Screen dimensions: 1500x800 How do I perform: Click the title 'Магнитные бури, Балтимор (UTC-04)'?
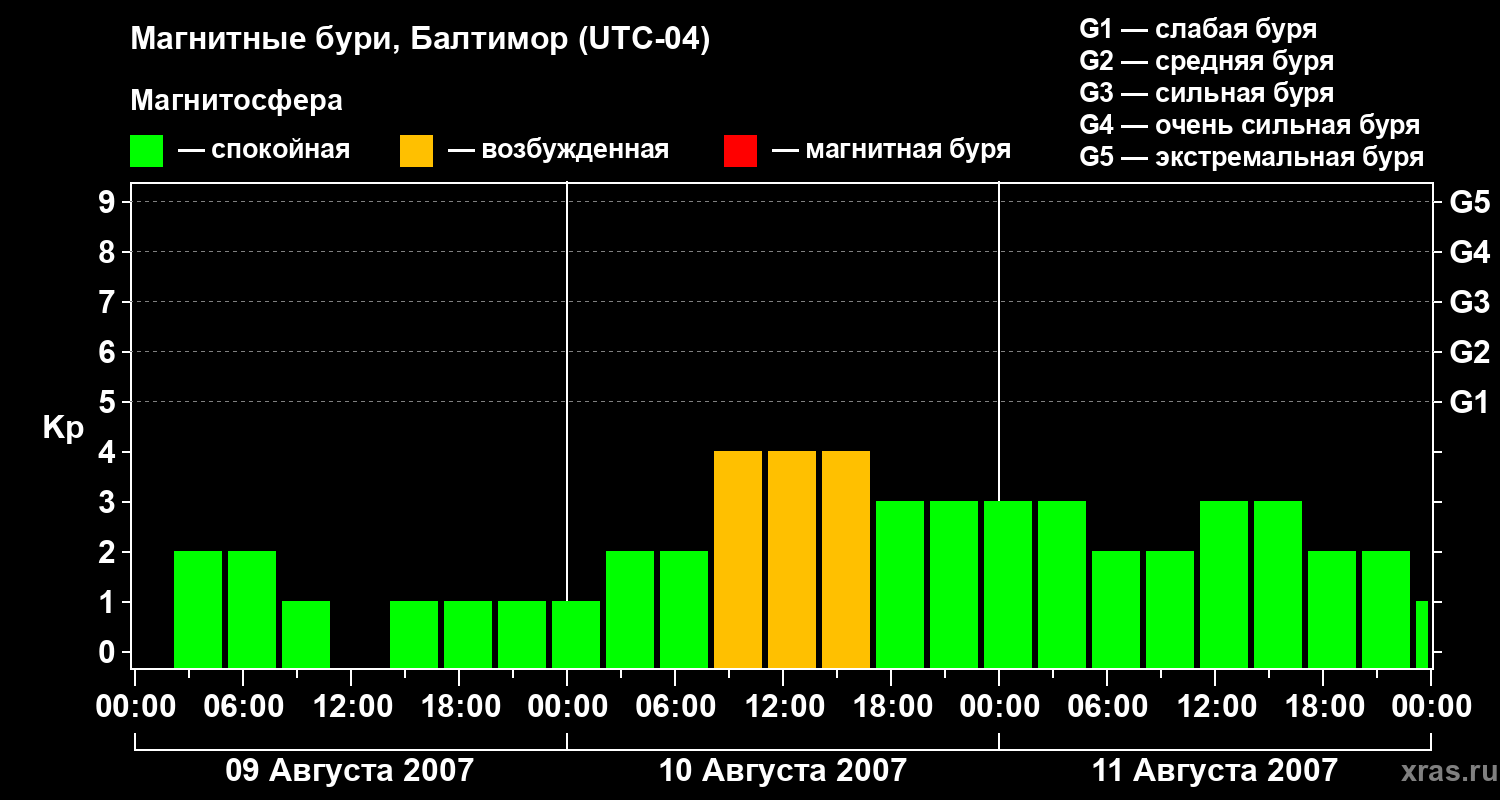[x=420, y=41]
